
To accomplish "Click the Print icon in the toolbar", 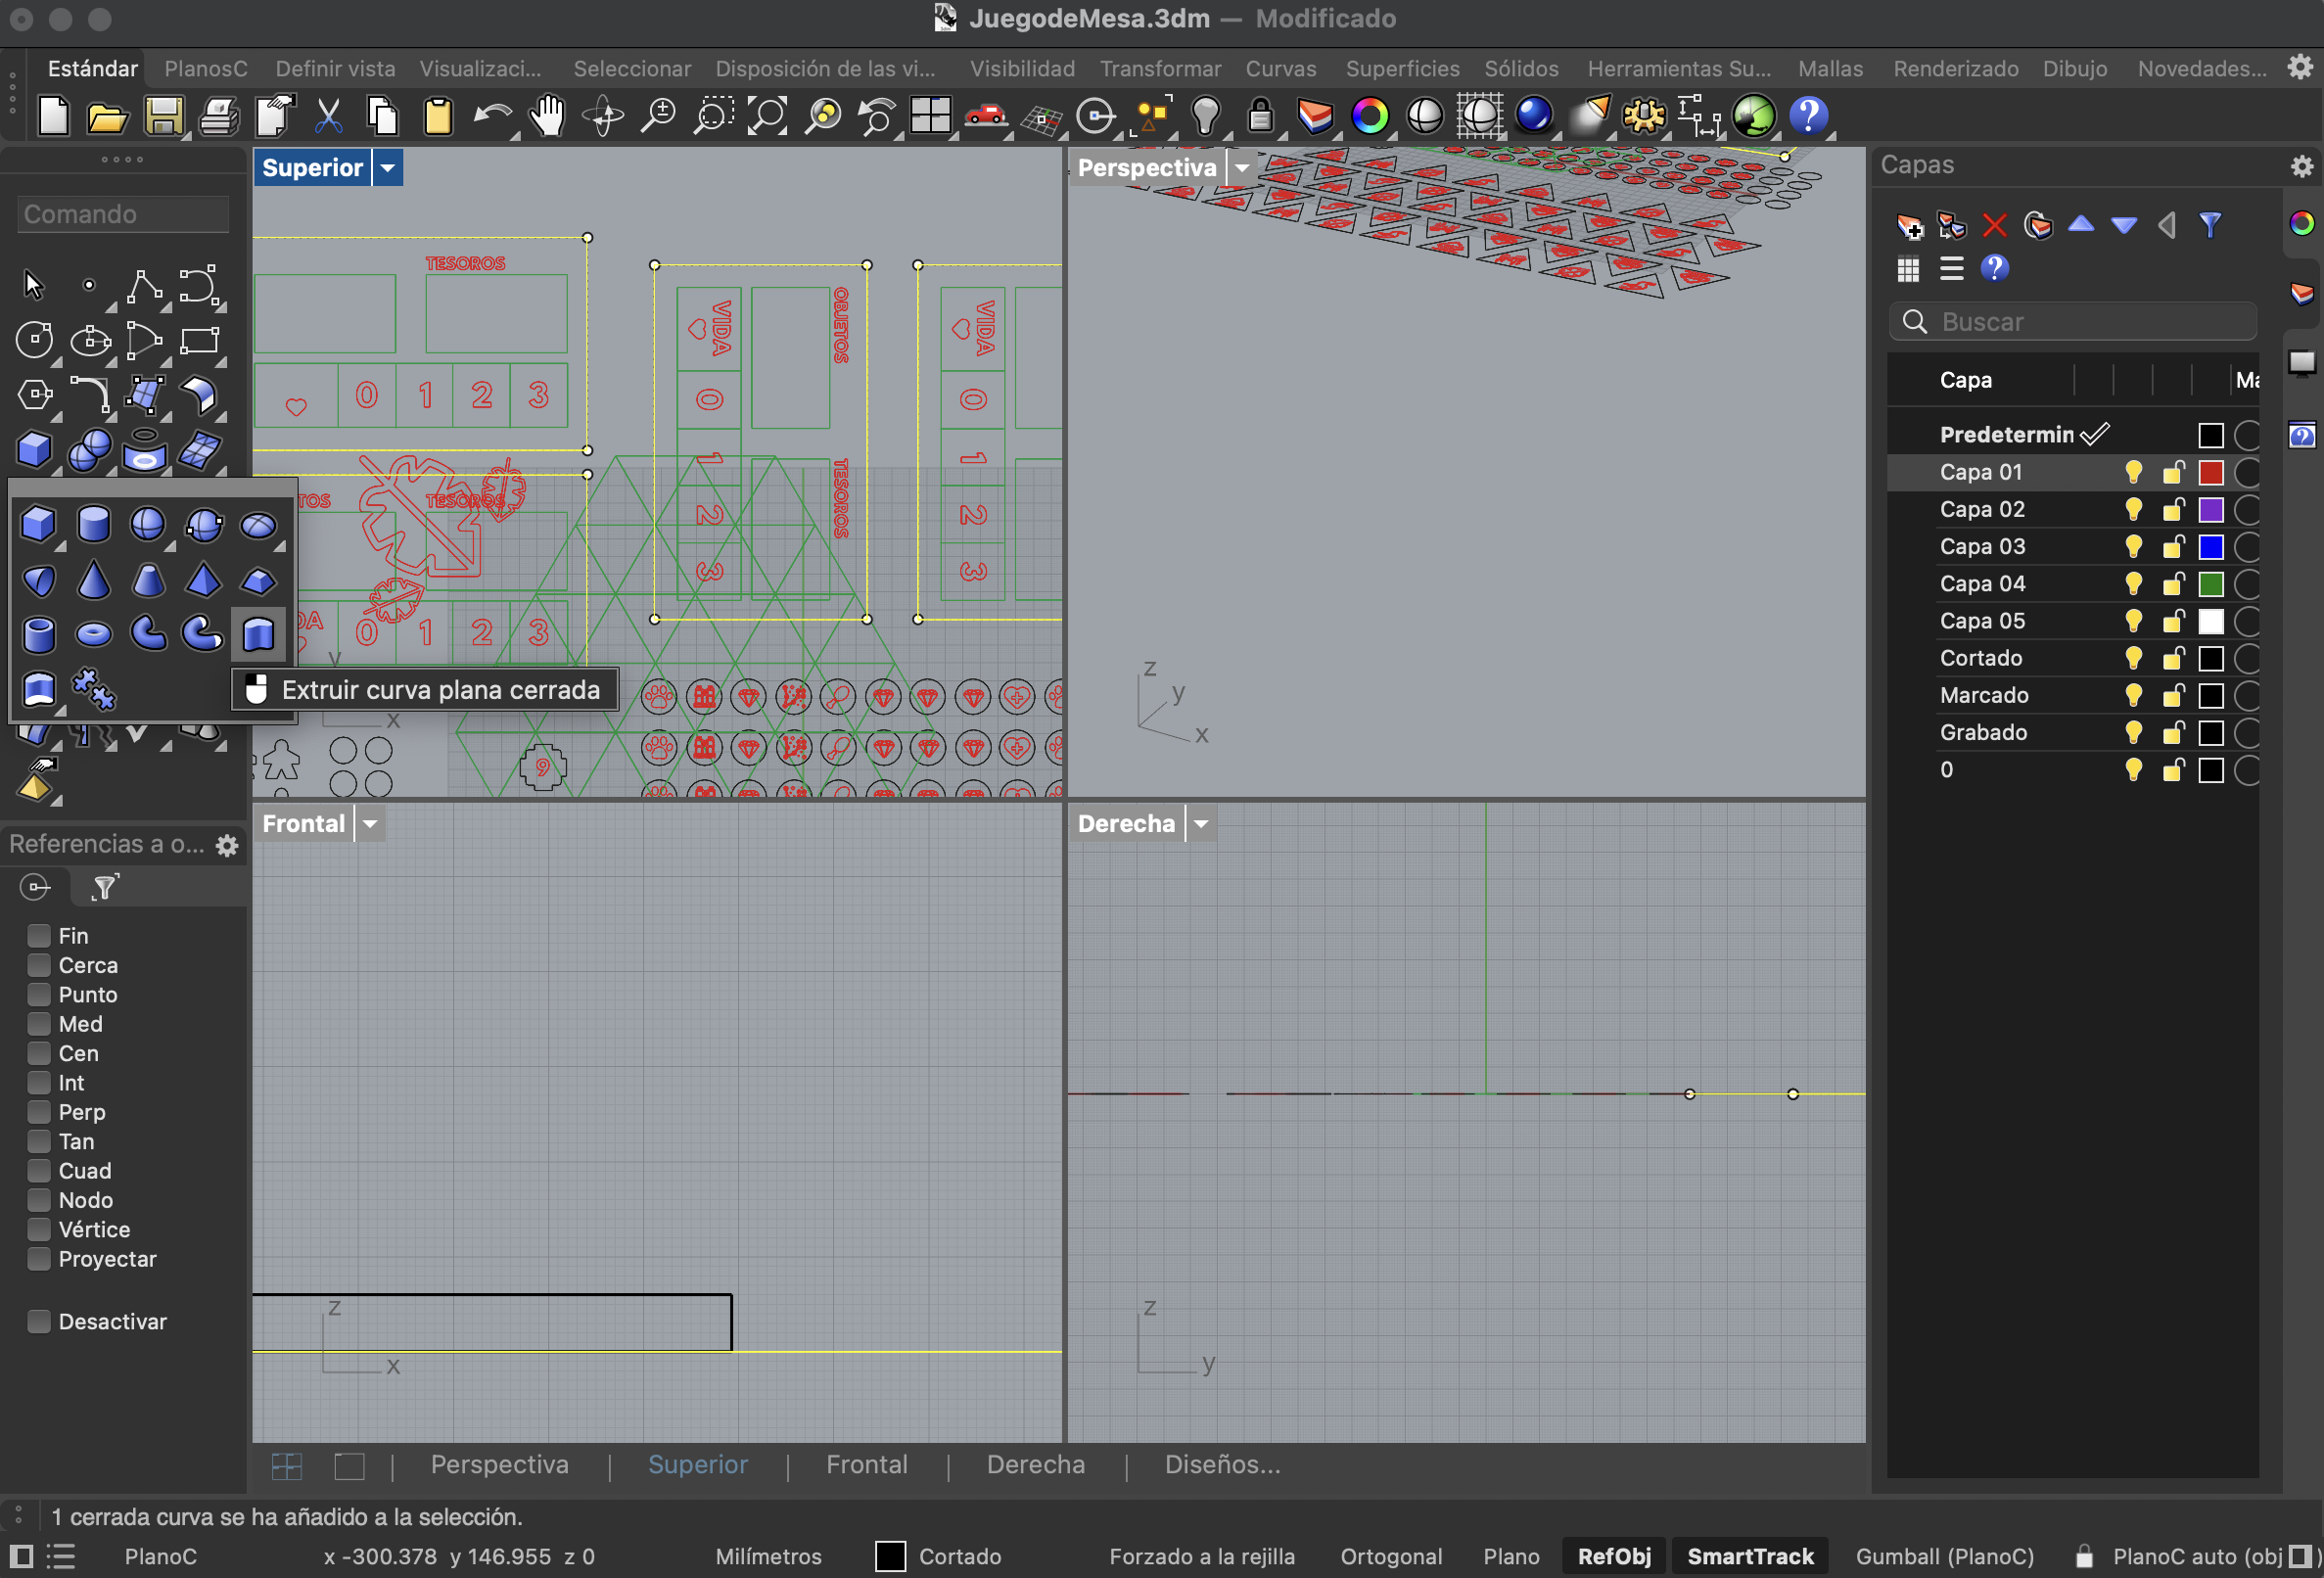I will tap(218, 117).
